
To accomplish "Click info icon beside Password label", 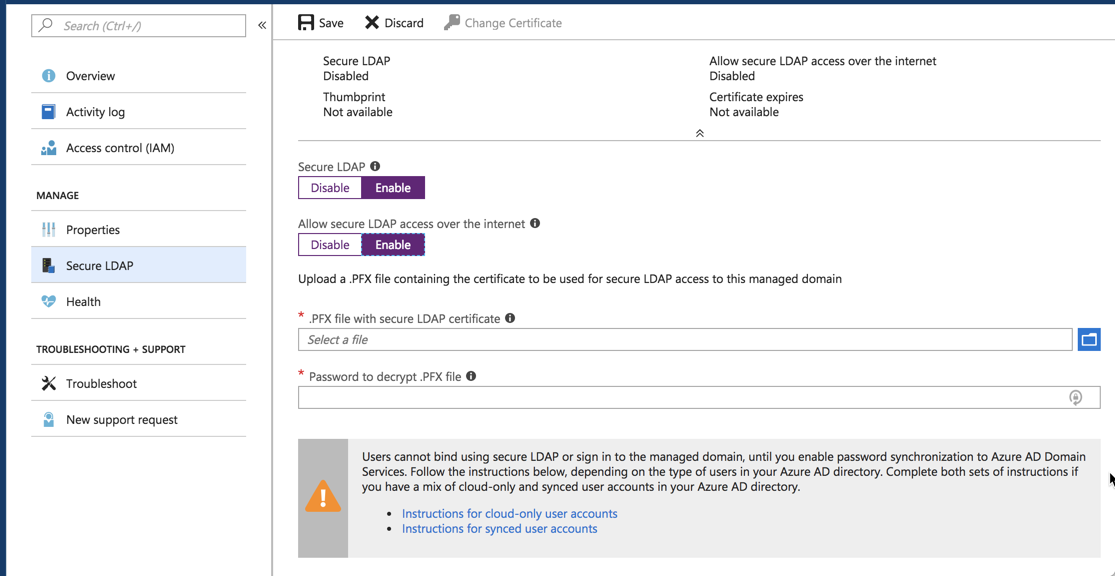I will point(471,376).
